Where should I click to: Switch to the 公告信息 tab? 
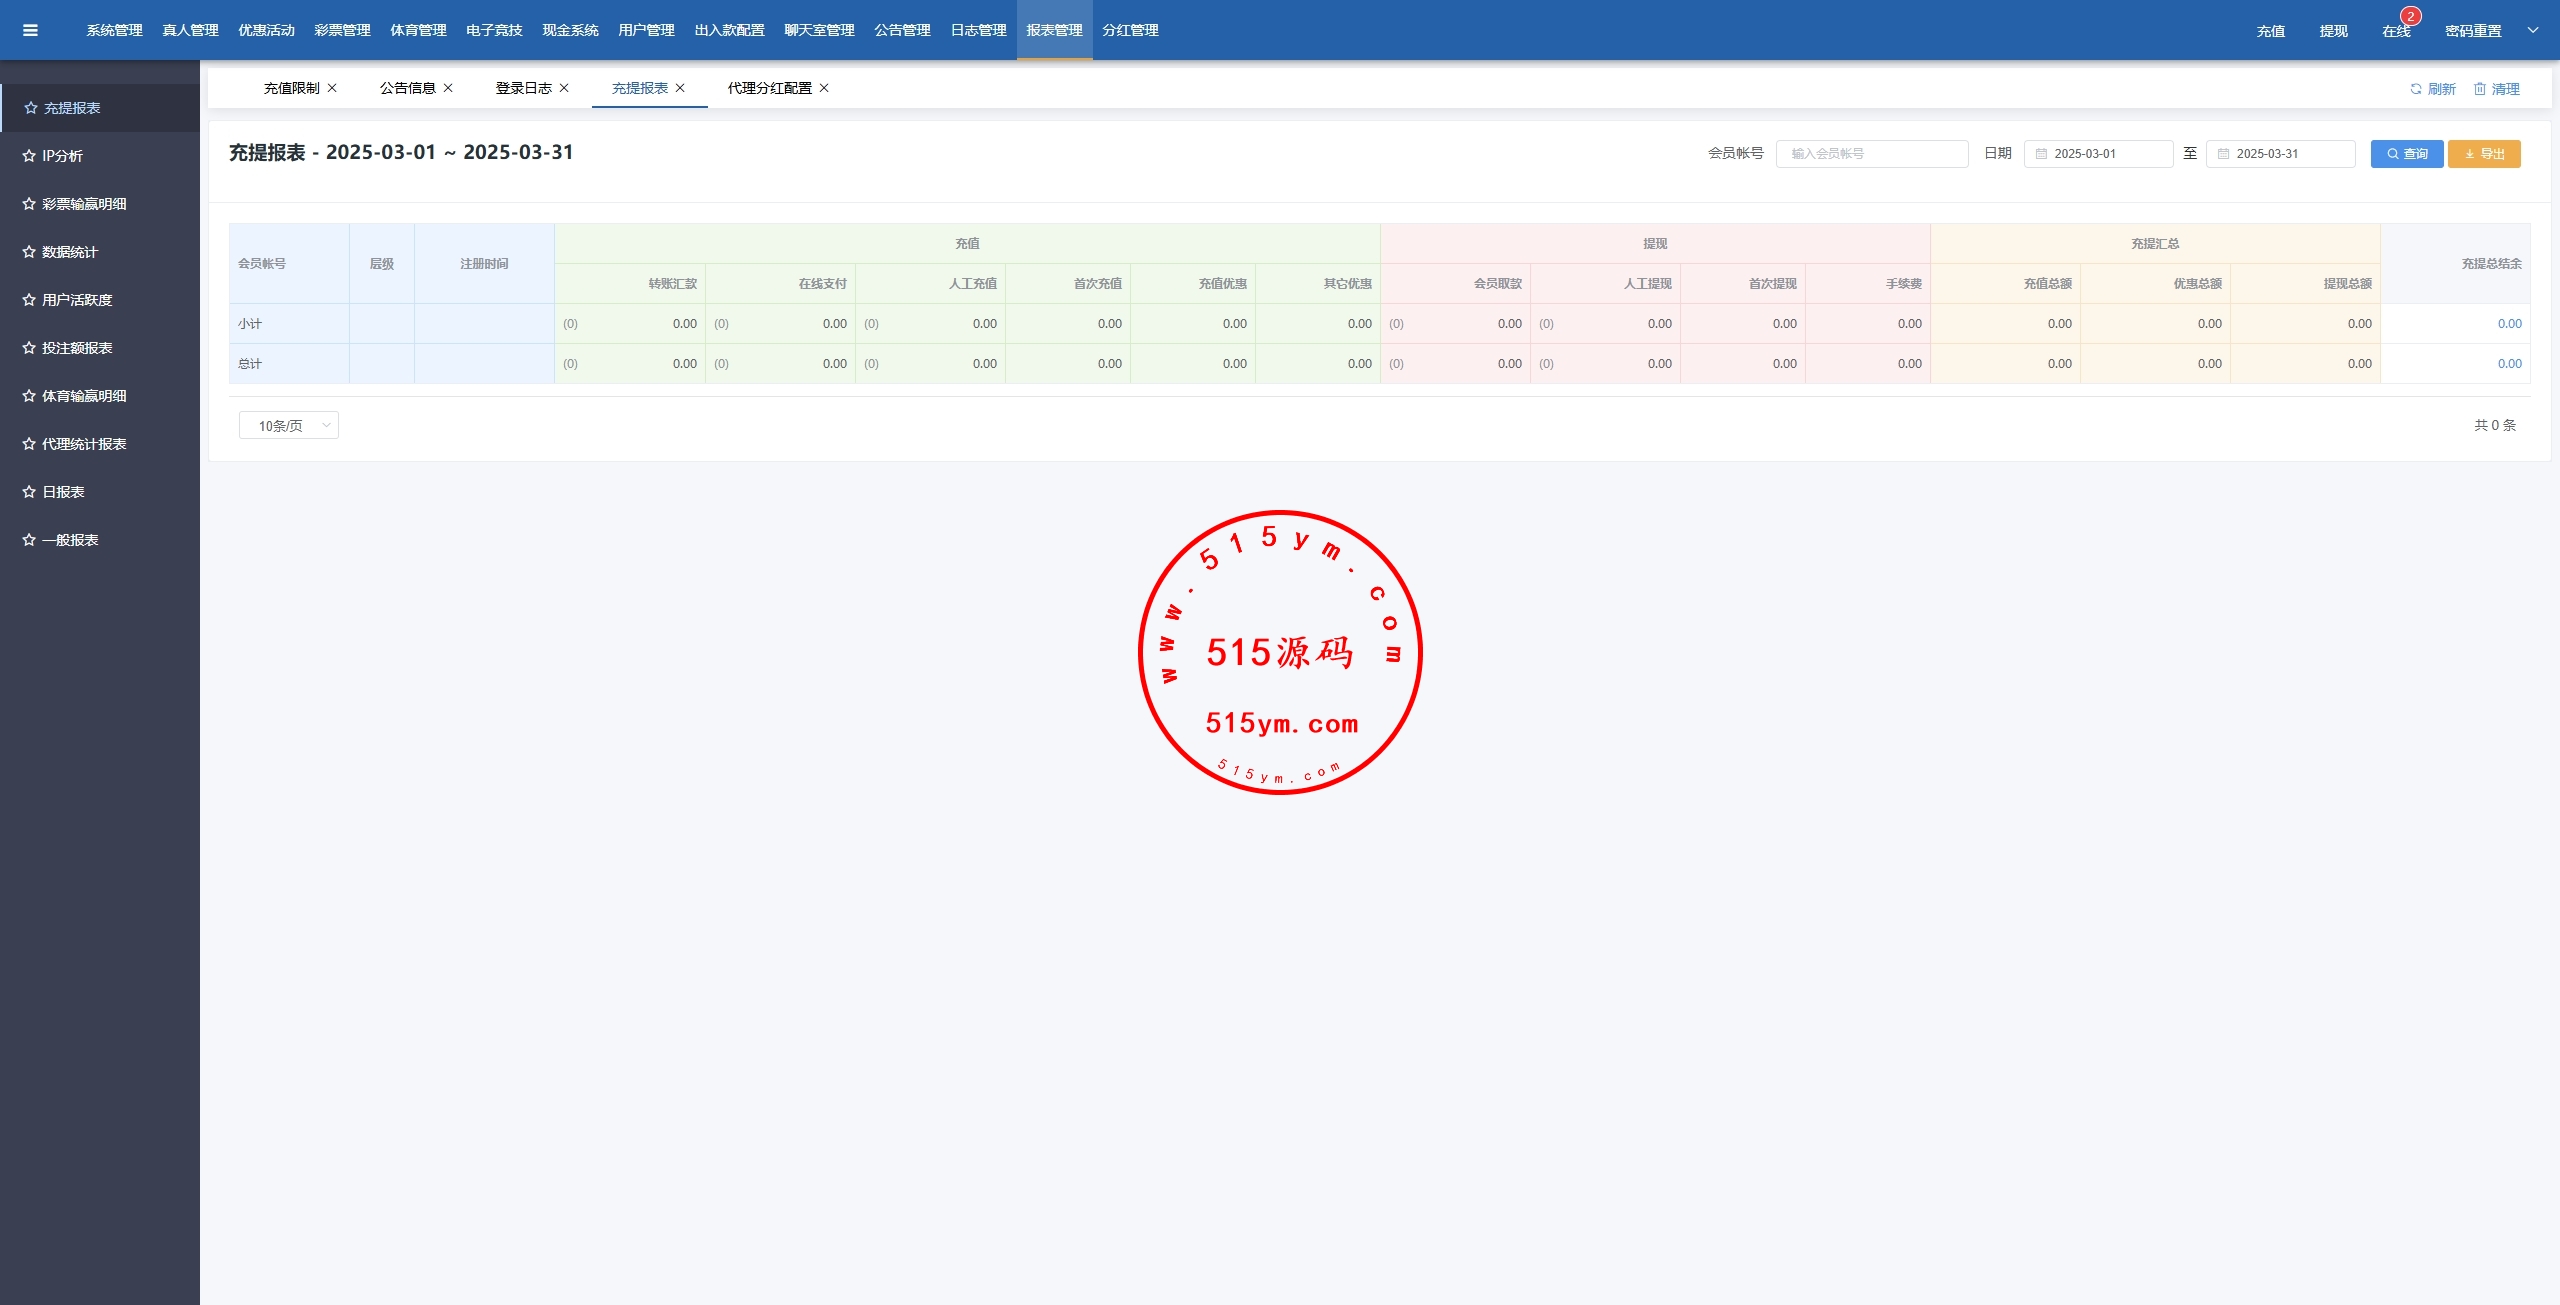(x=407, y=88)
